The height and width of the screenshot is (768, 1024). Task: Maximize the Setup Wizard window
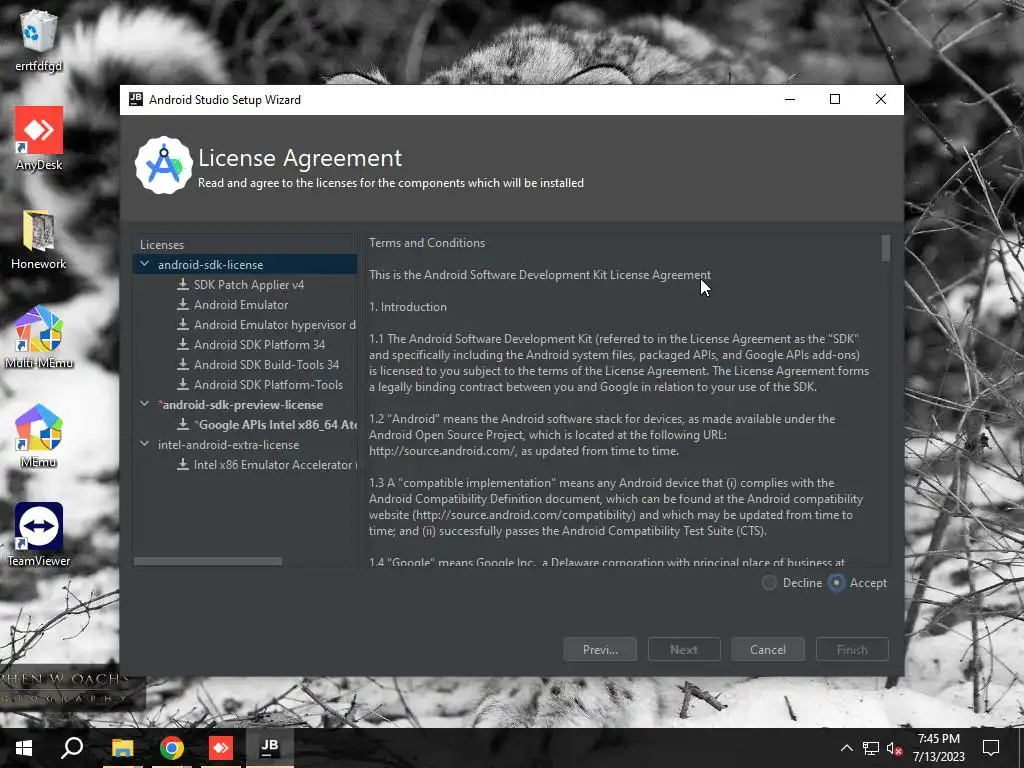pyautogui.click(x=835, y=99)
